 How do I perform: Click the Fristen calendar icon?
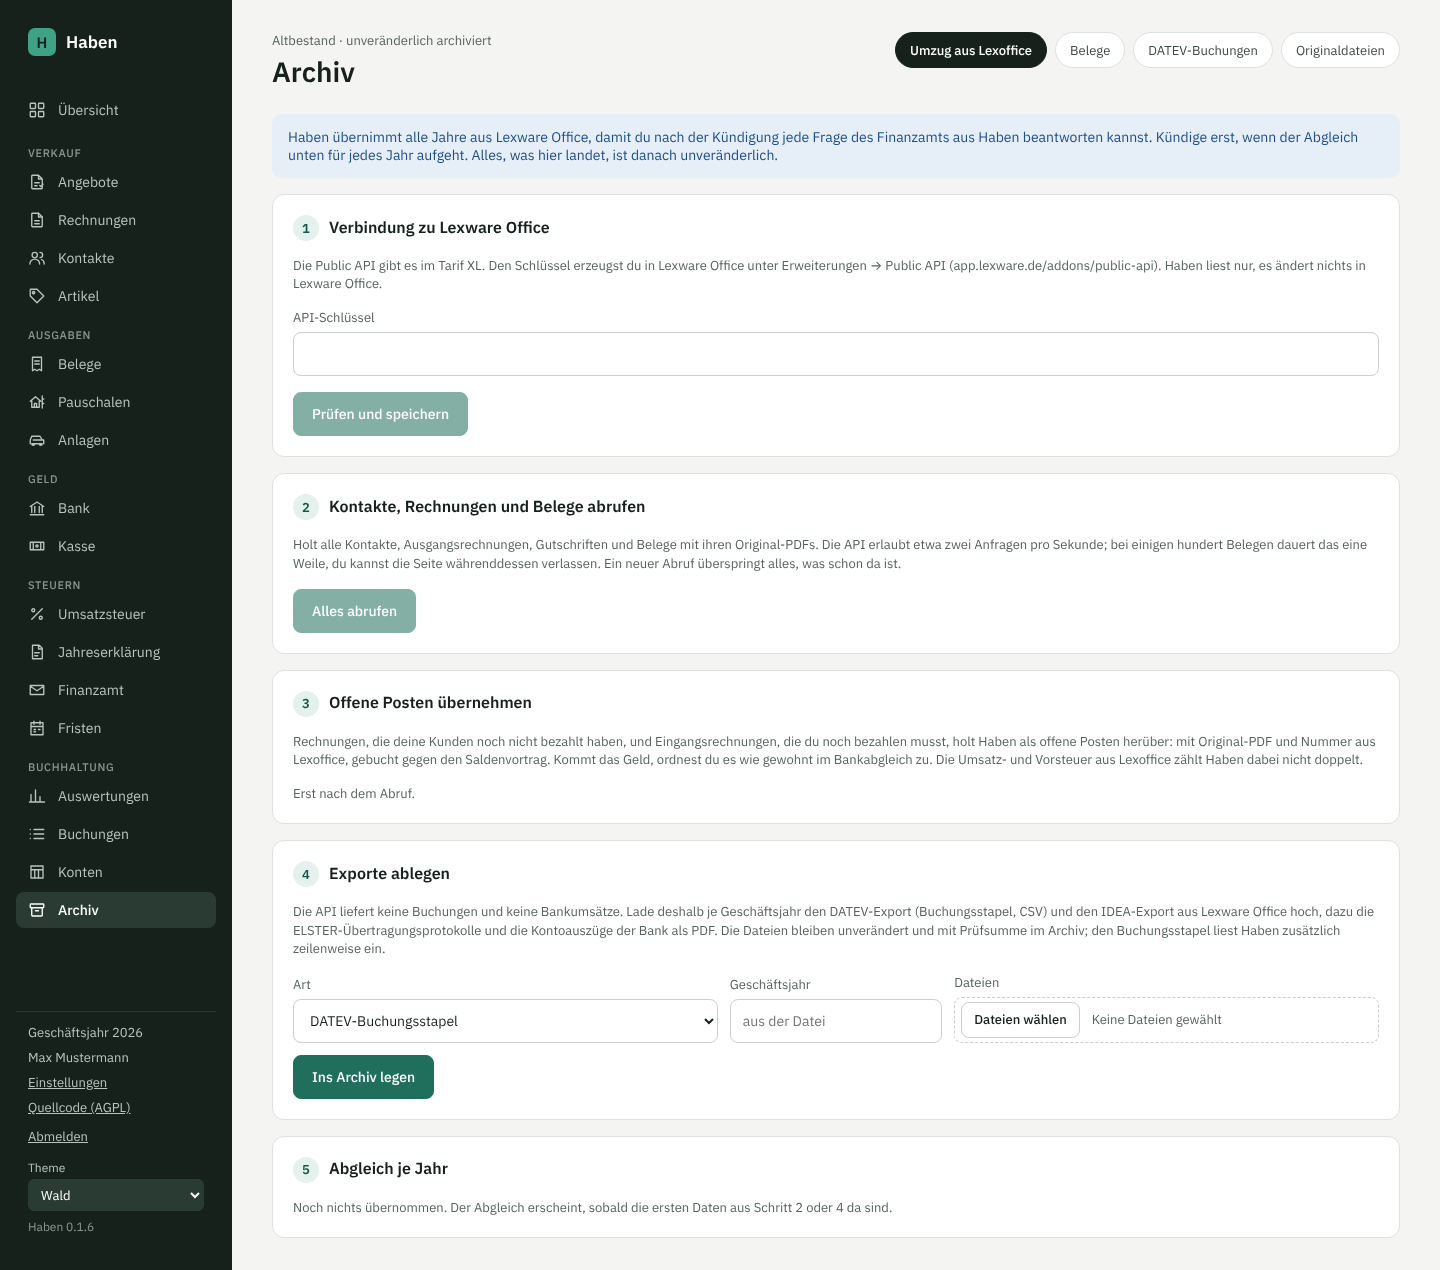[x=37, y=728]
